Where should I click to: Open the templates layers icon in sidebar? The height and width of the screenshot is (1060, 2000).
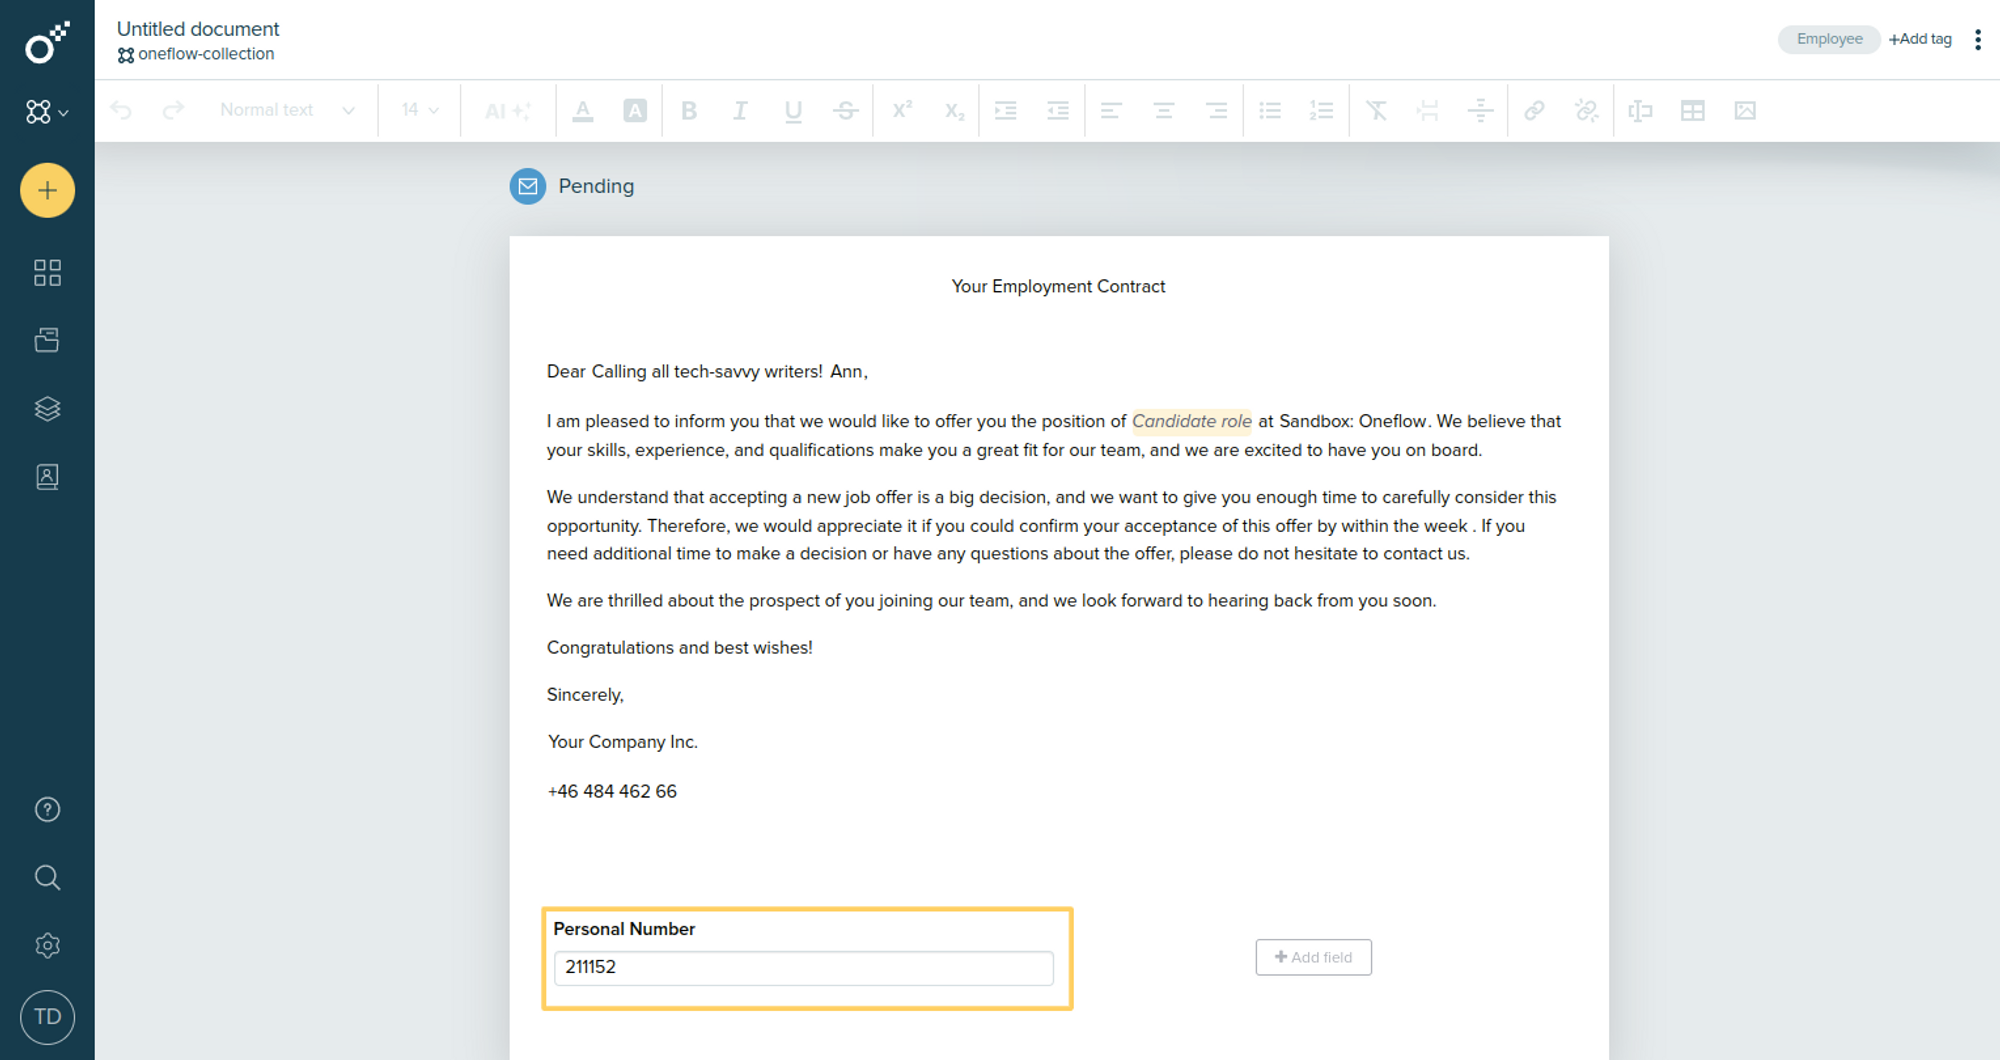point(47,408)
